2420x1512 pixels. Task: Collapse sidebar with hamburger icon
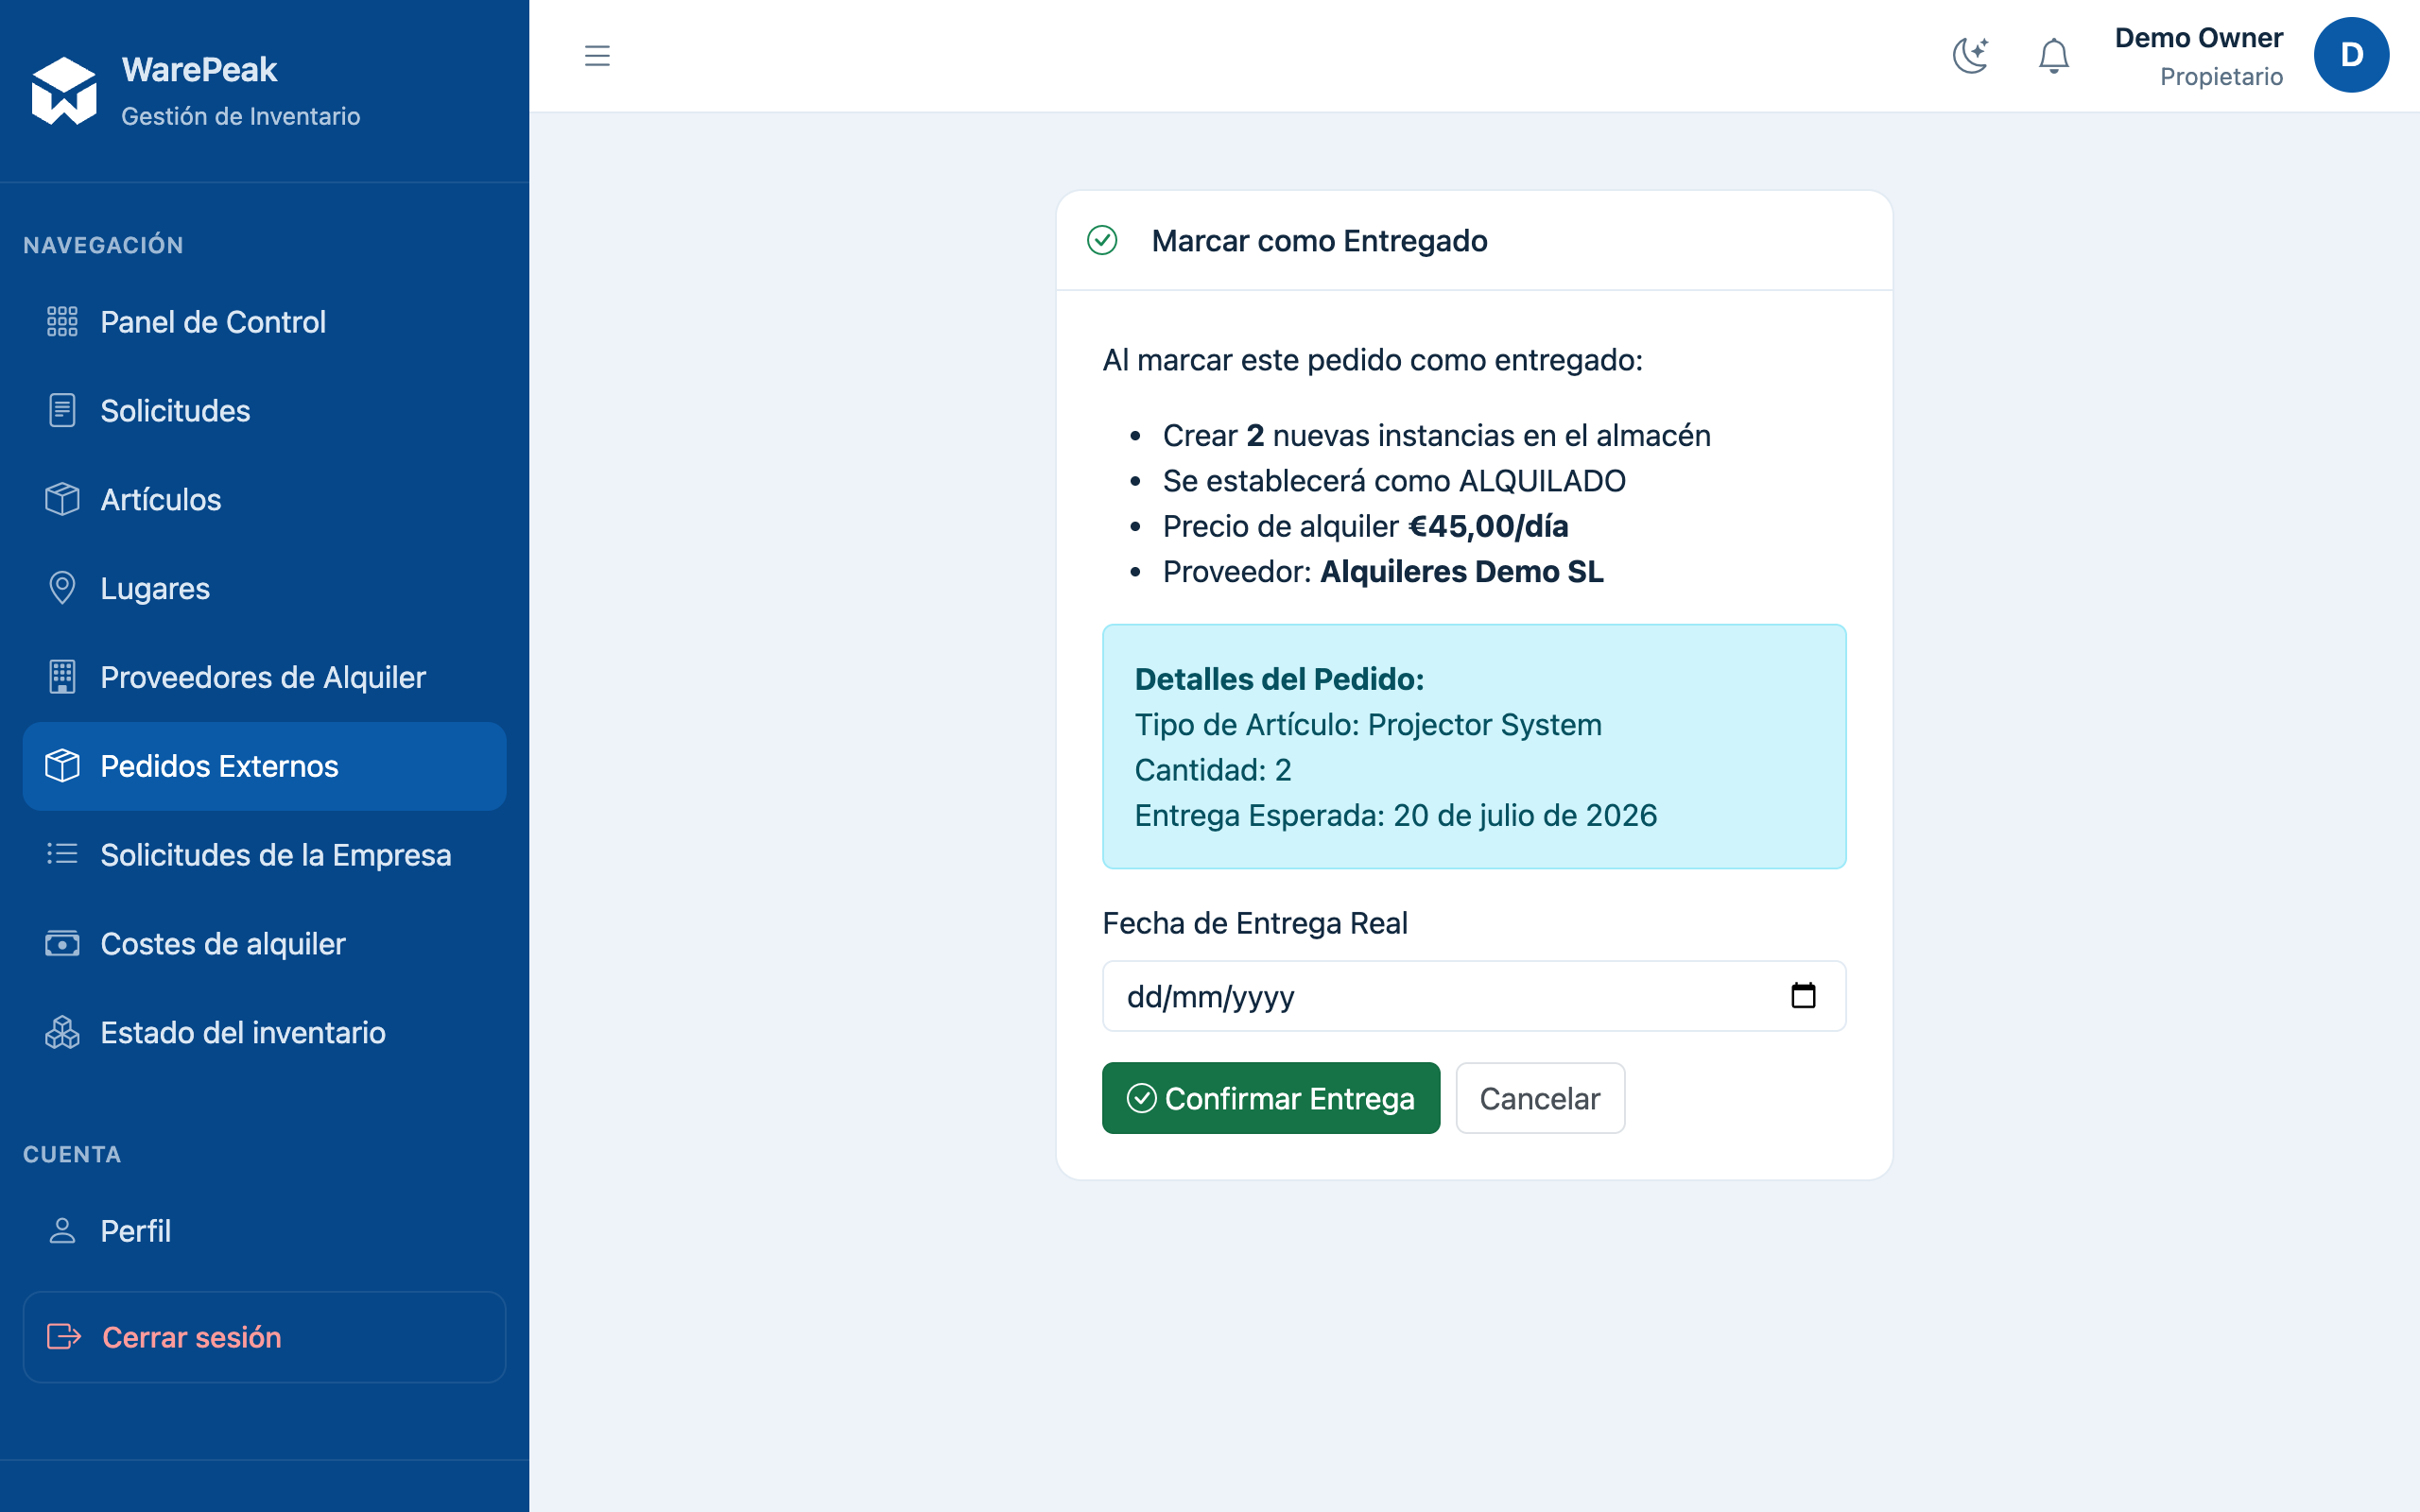click(597, 55)
